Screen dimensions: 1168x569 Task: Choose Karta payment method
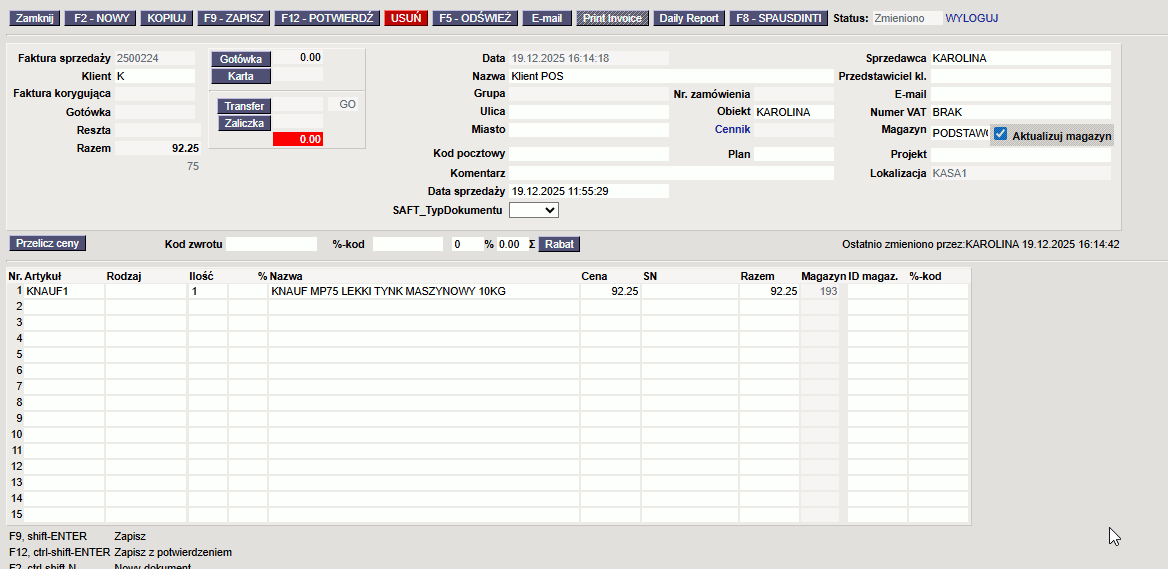[240, 76]
